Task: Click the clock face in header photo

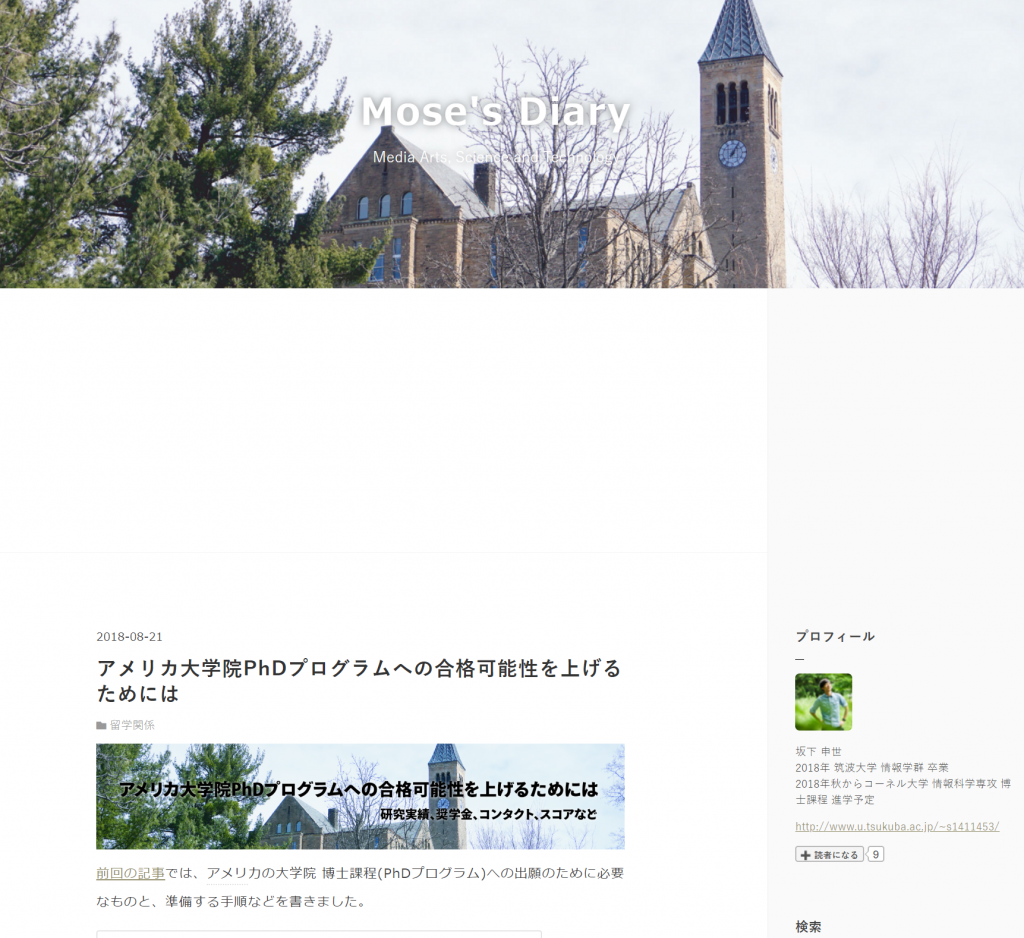Action: coord(732,153)
